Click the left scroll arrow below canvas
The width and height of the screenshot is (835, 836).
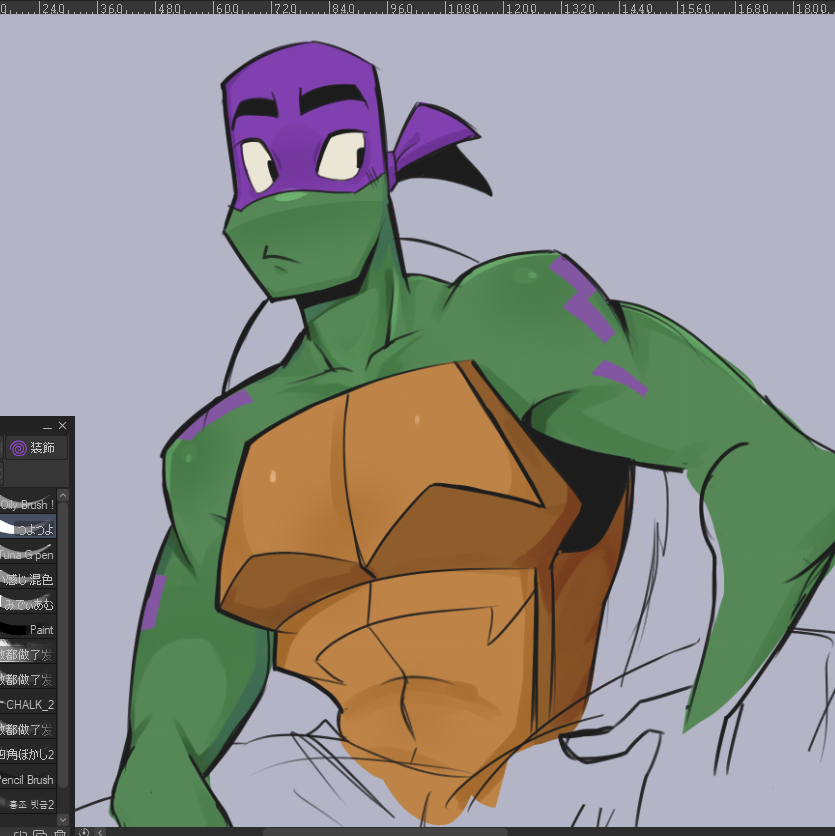pos(100,832)
